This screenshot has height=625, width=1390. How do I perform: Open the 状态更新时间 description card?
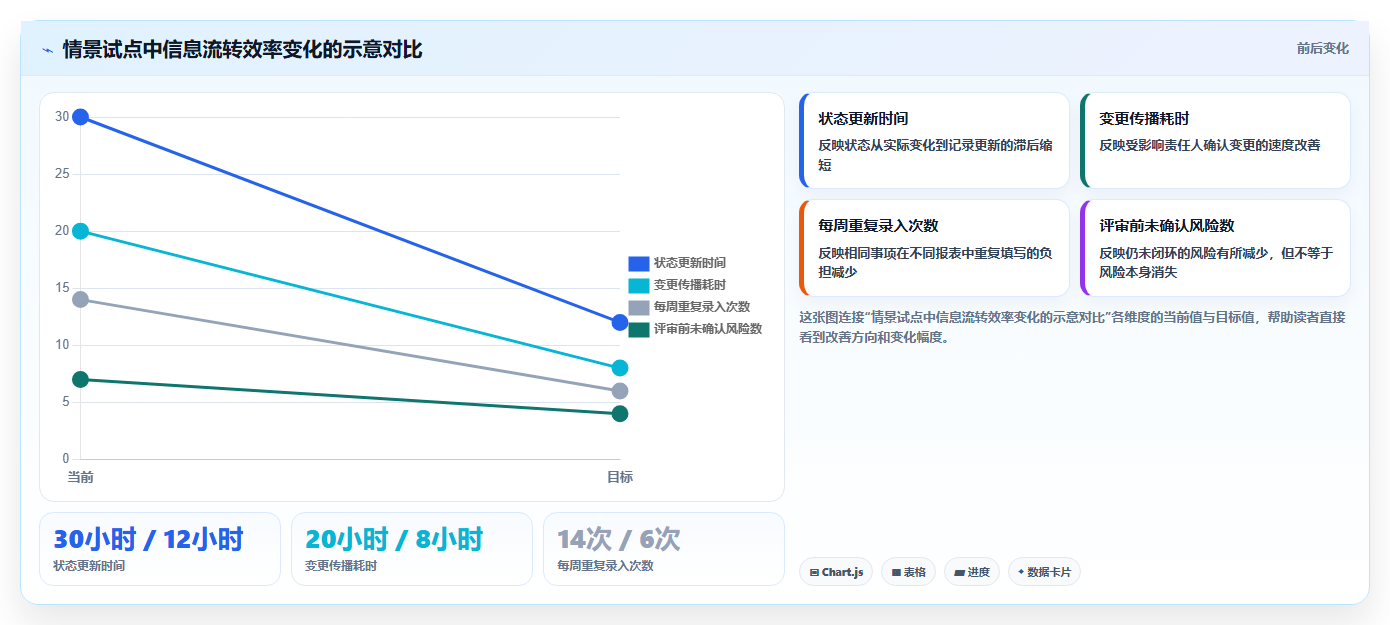[934, 140]
